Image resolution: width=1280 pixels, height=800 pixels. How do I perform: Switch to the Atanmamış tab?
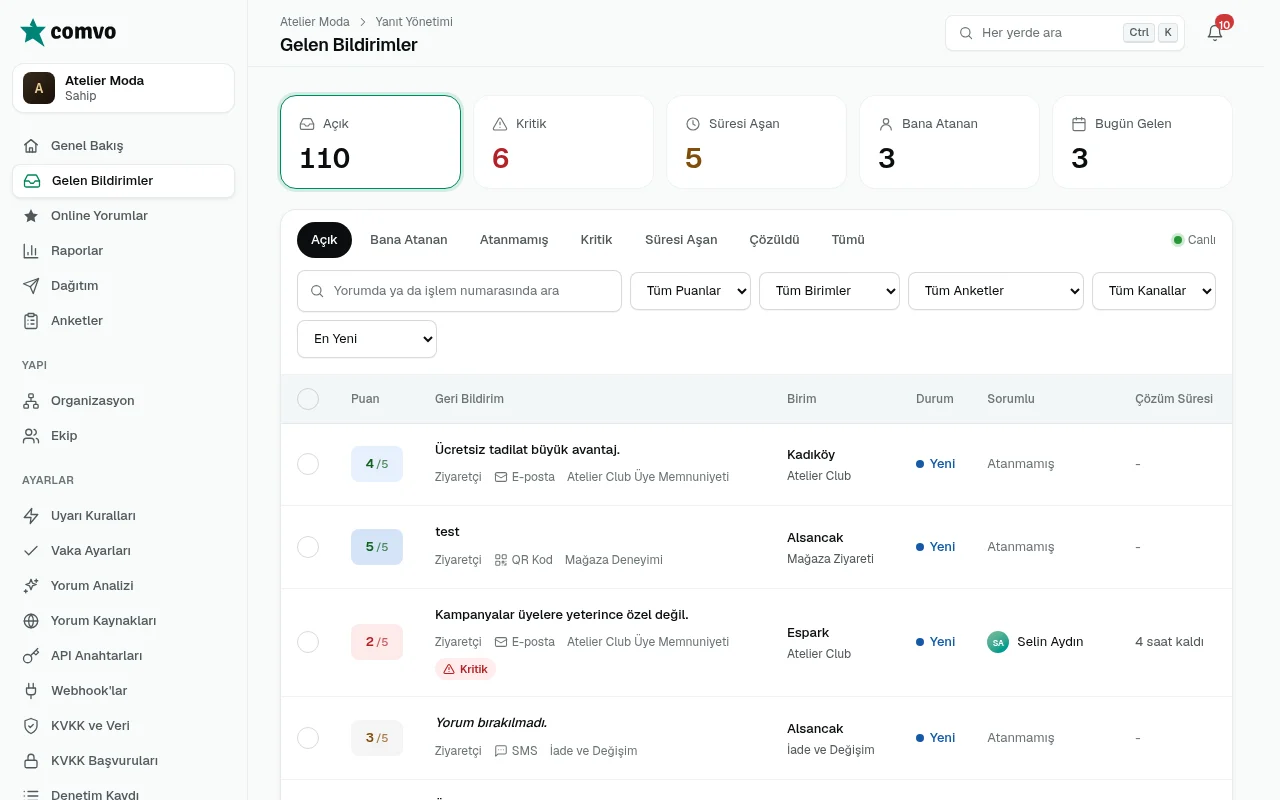point(514,240)
